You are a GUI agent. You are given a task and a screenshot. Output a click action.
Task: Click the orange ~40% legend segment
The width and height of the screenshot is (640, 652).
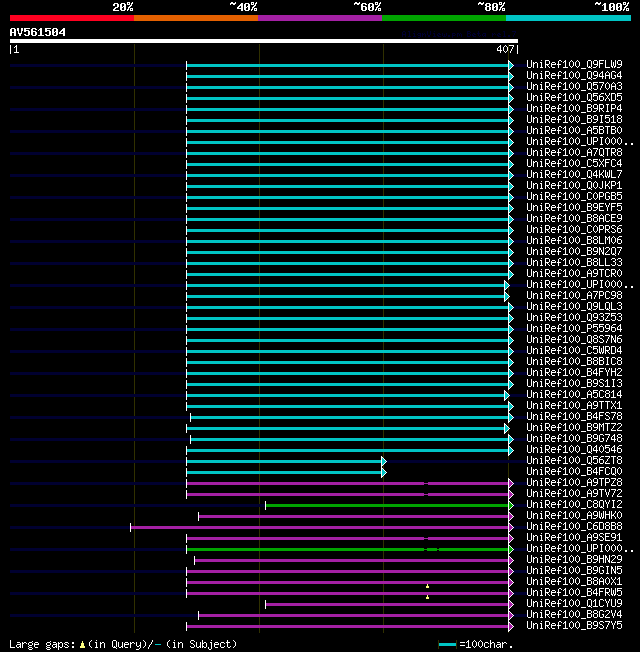pyautogui.click(x=196, y=18)
